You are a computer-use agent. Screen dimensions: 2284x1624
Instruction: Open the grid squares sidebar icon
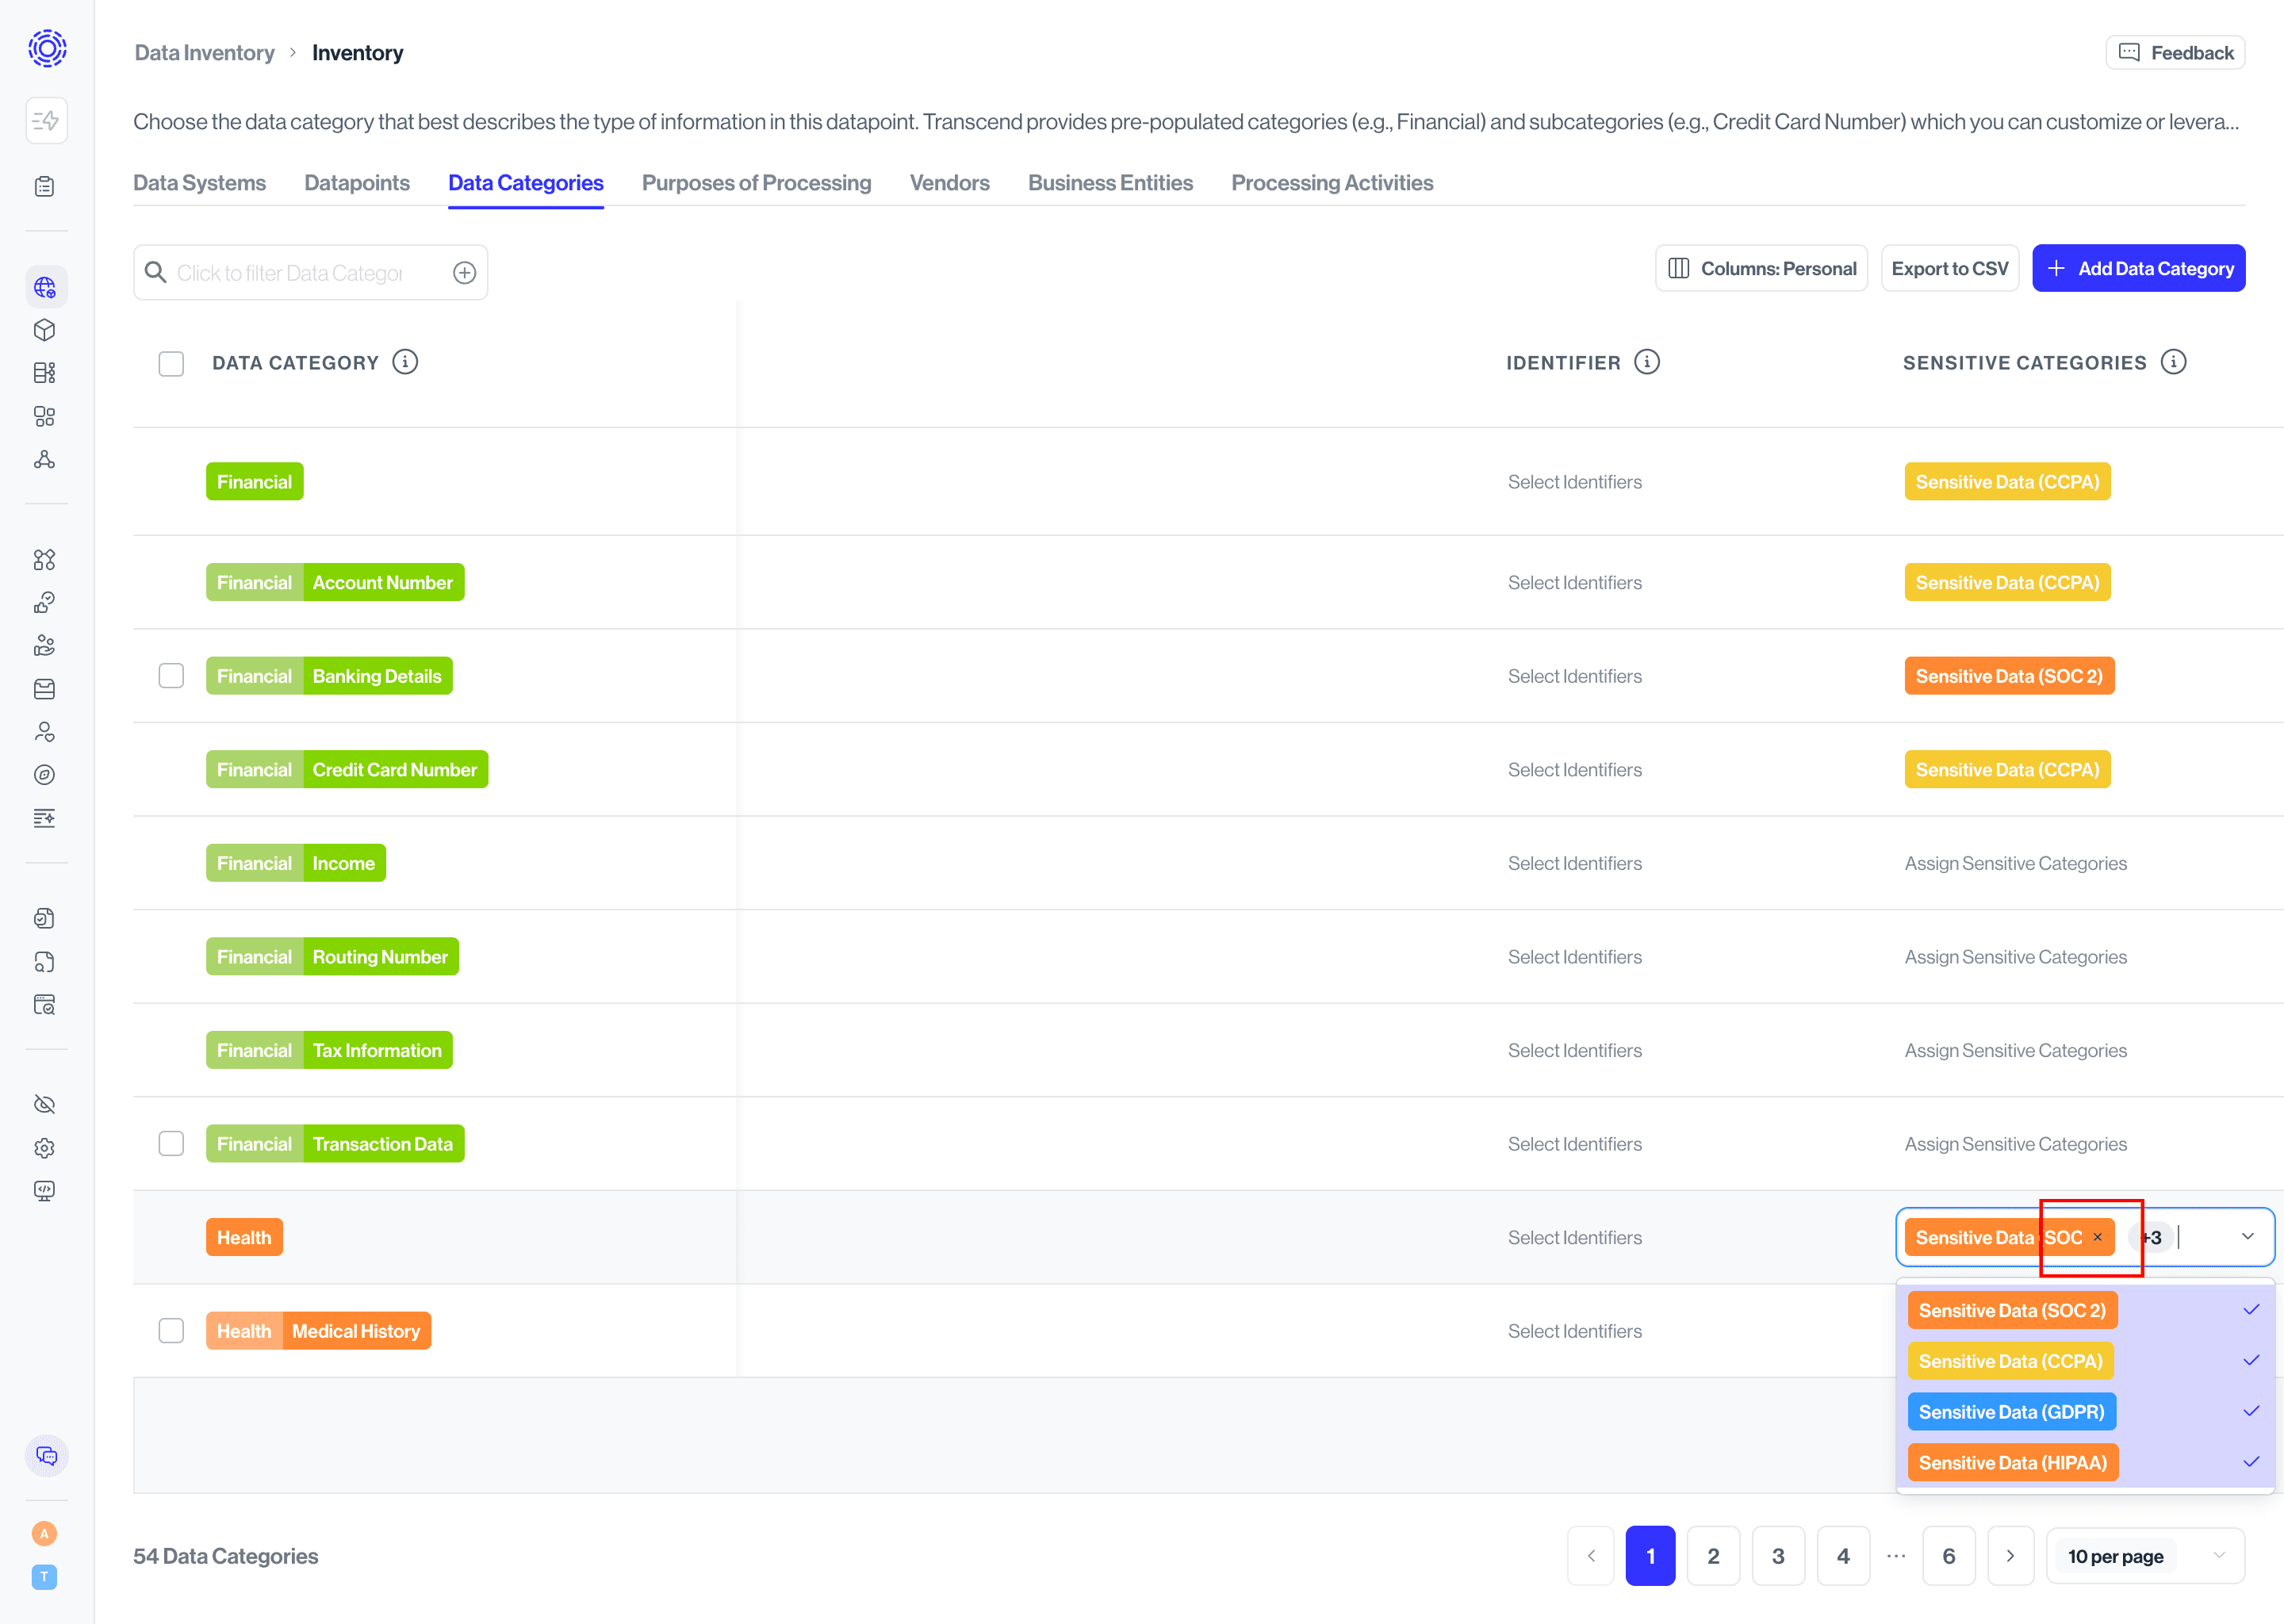45,416
